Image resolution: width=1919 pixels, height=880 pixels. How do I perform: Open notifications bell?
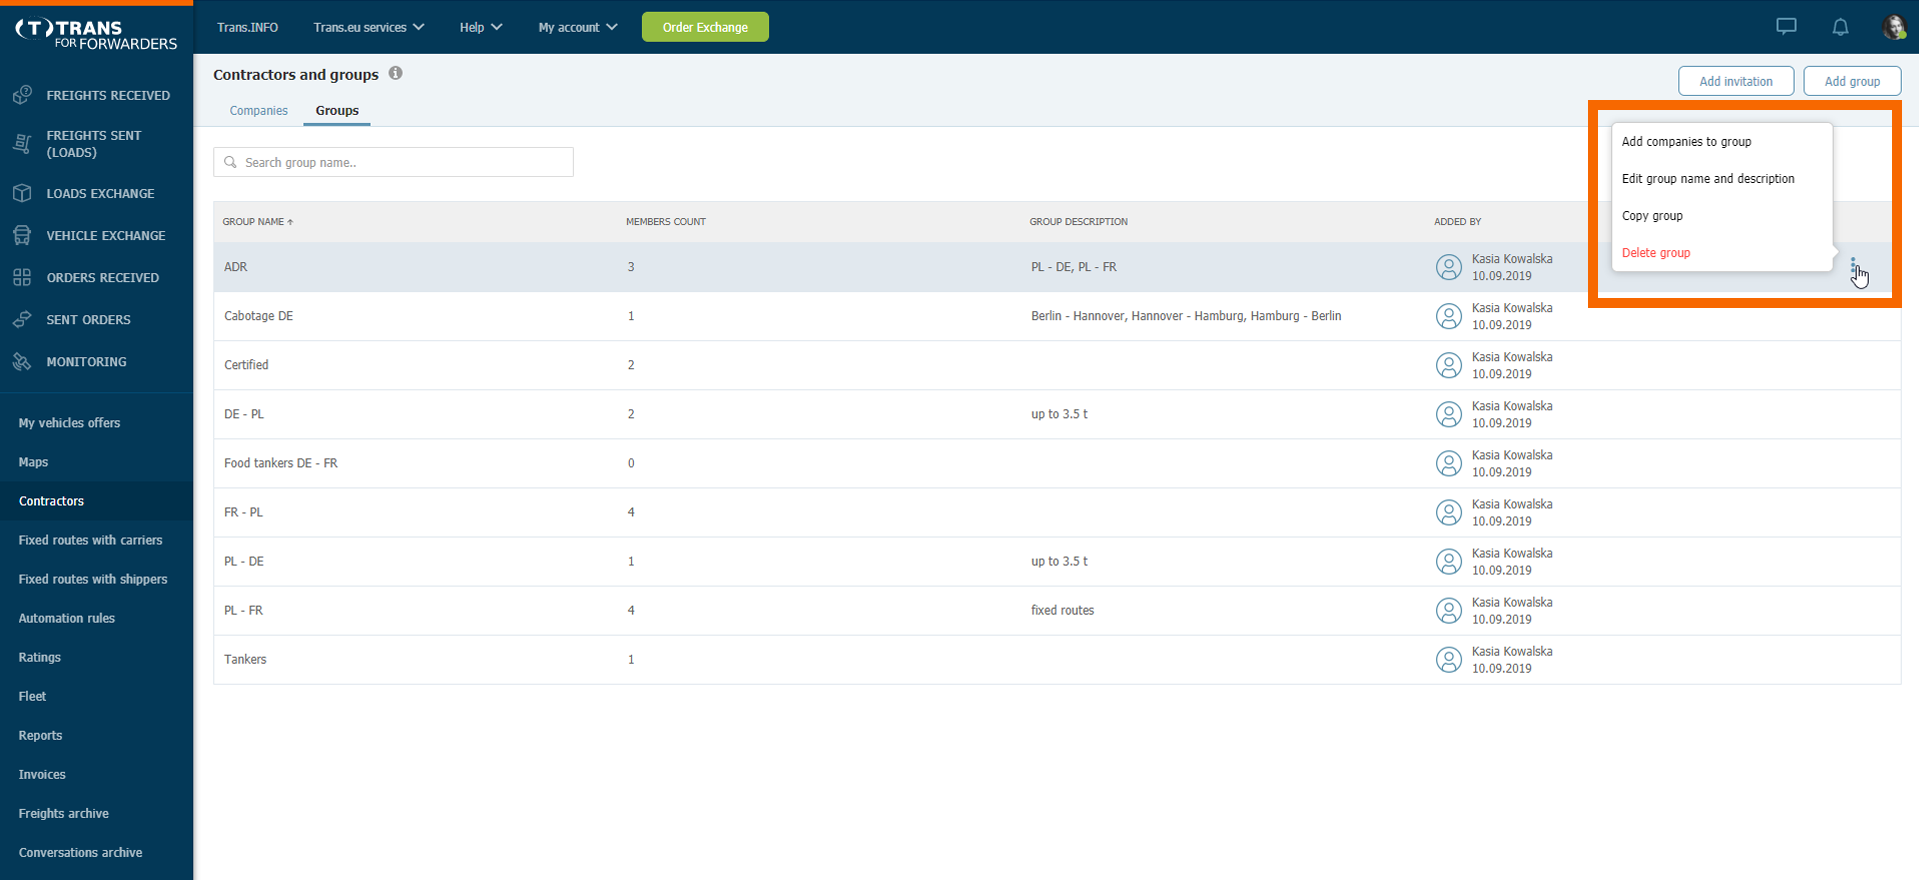click(x=1840, y=27)
